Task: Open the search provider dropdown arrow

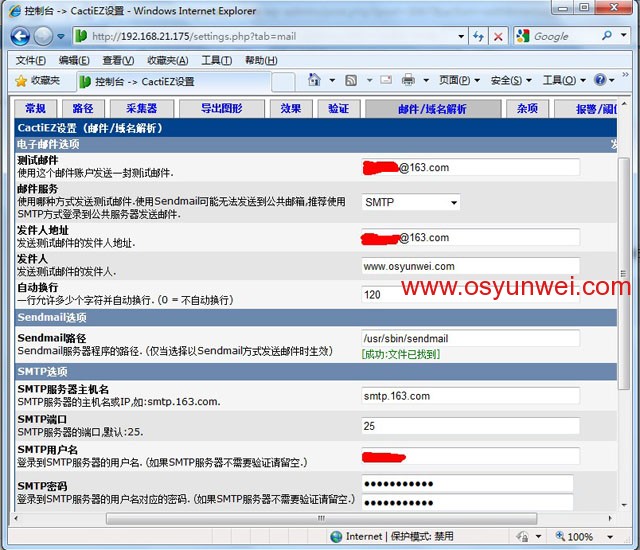Action: click(623, 35)
